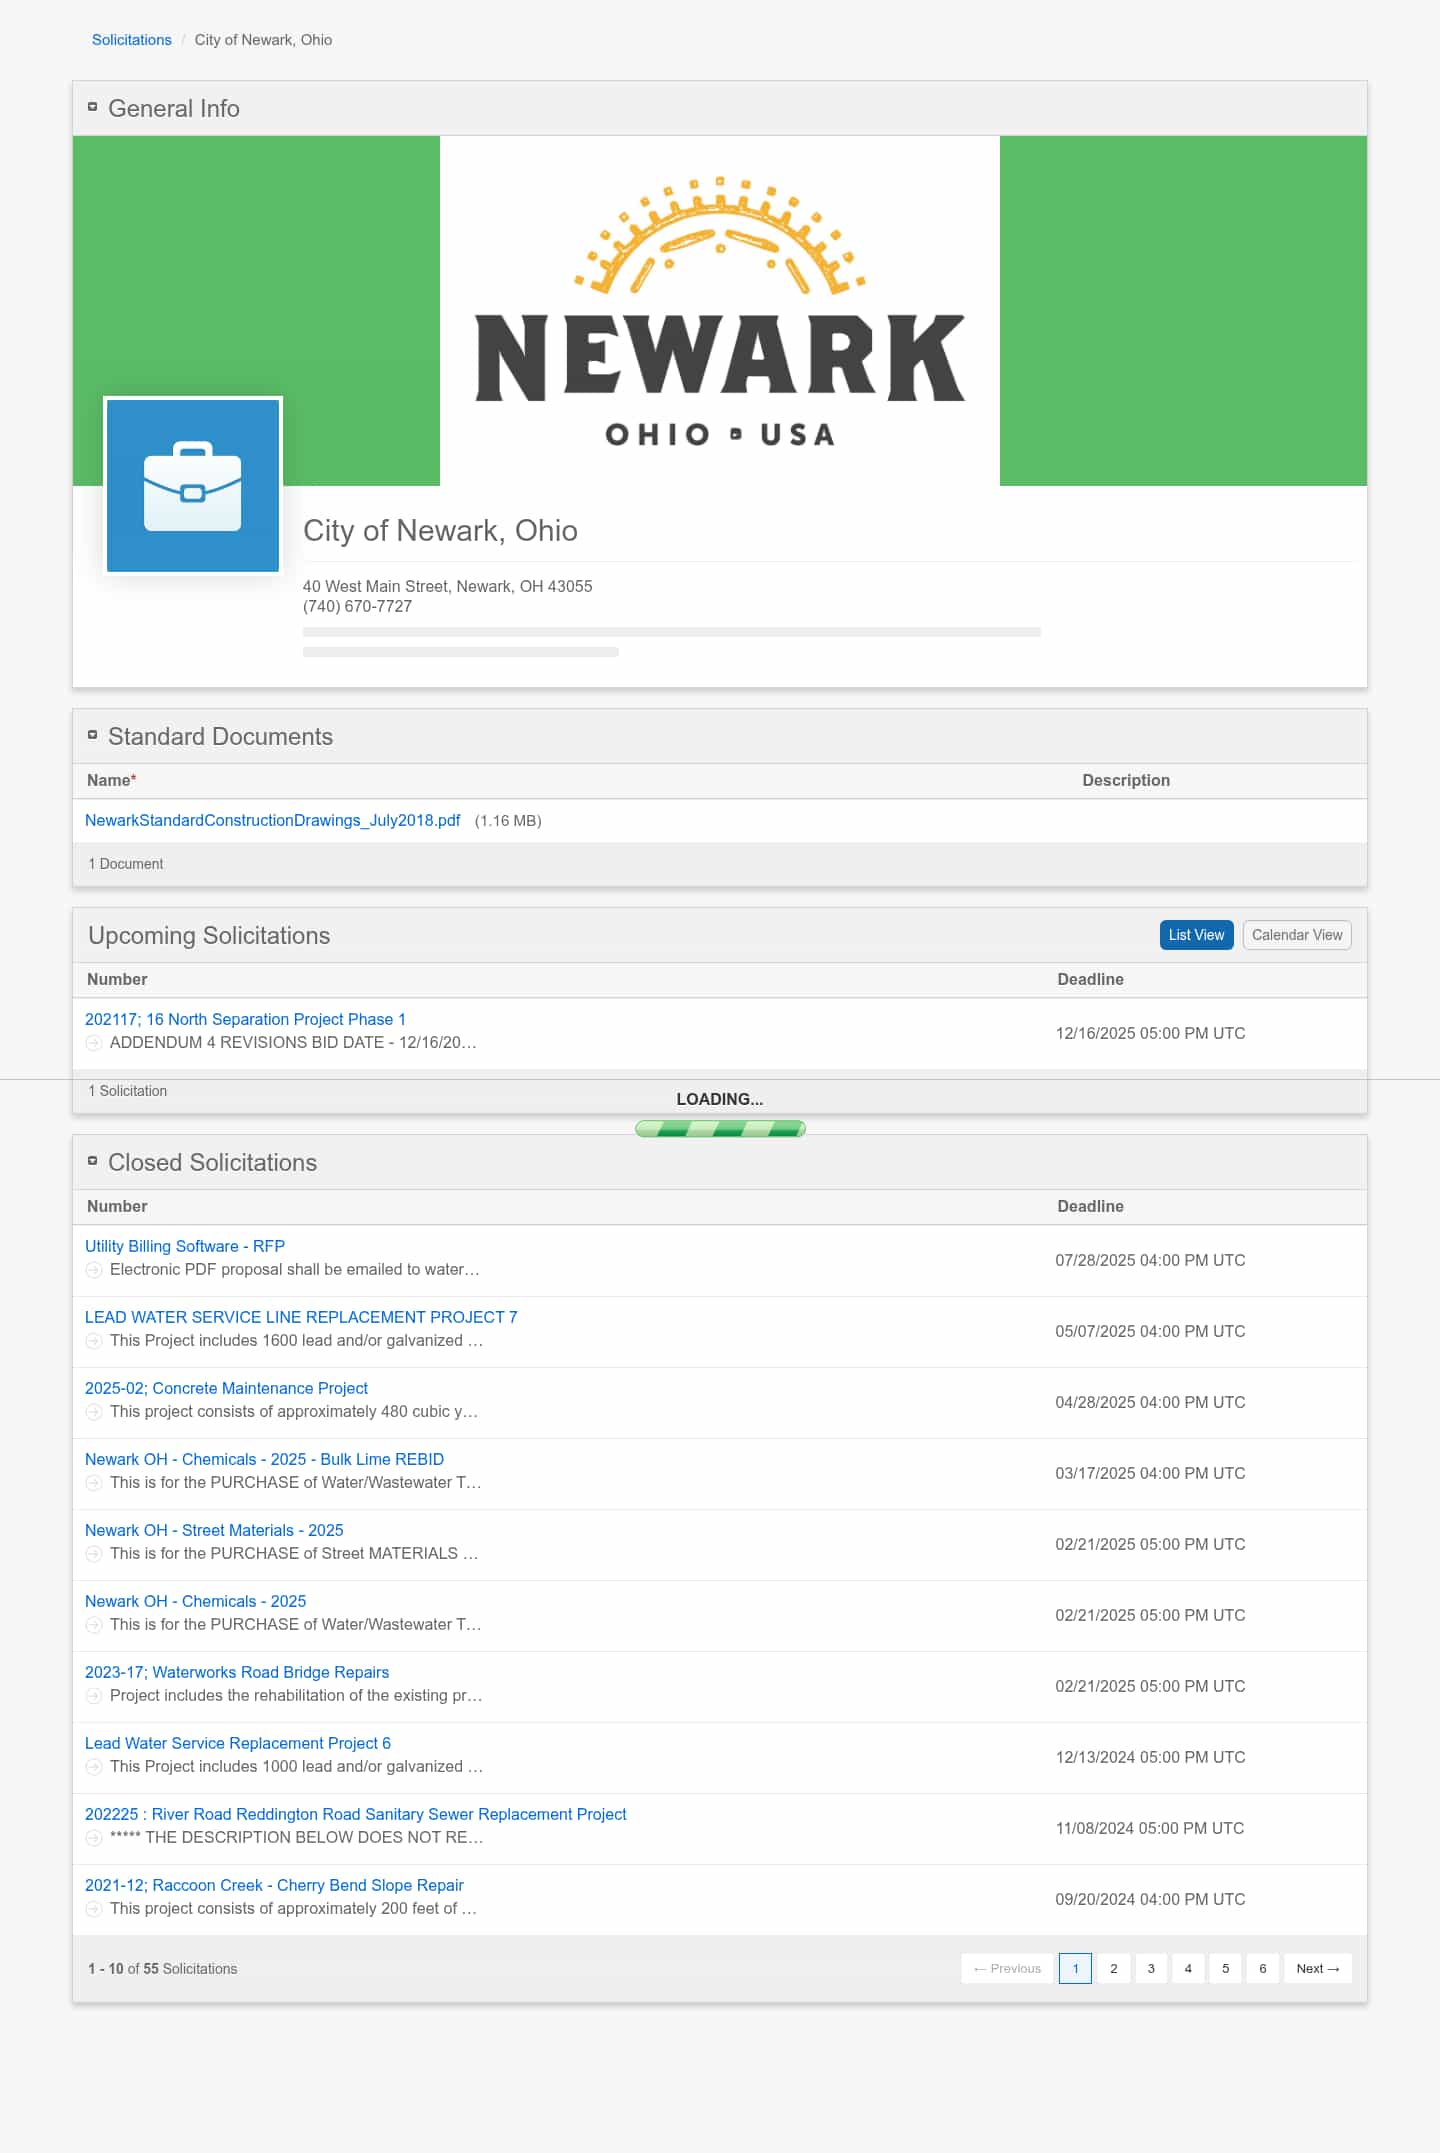Click arrow icon beside PURCHASE of Street MATERIALS text
The image size is (1440, 2153).
click(94, 1554)
